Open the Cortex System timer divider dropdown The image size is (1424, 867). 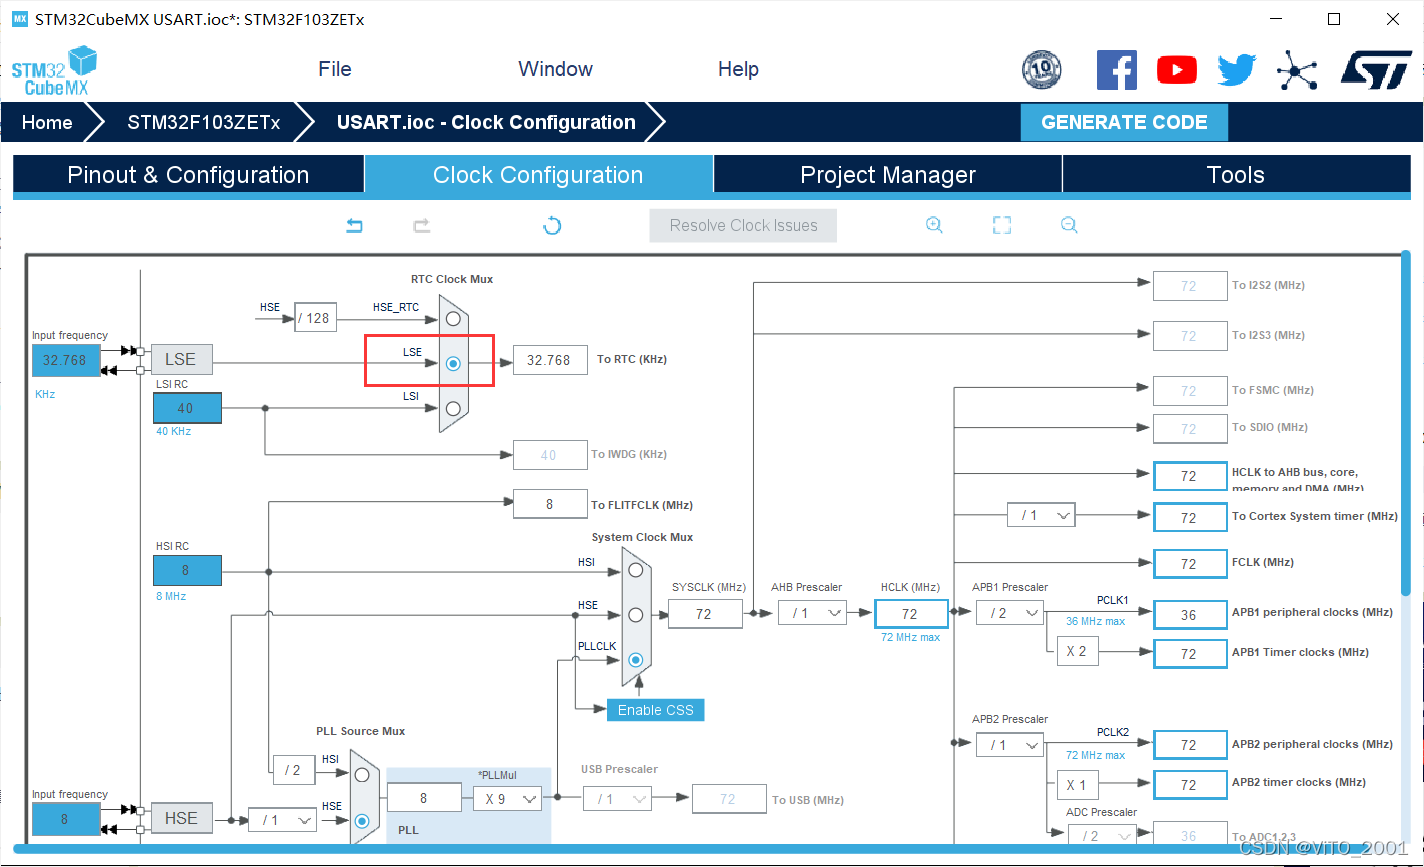(x=1041, y=515)
